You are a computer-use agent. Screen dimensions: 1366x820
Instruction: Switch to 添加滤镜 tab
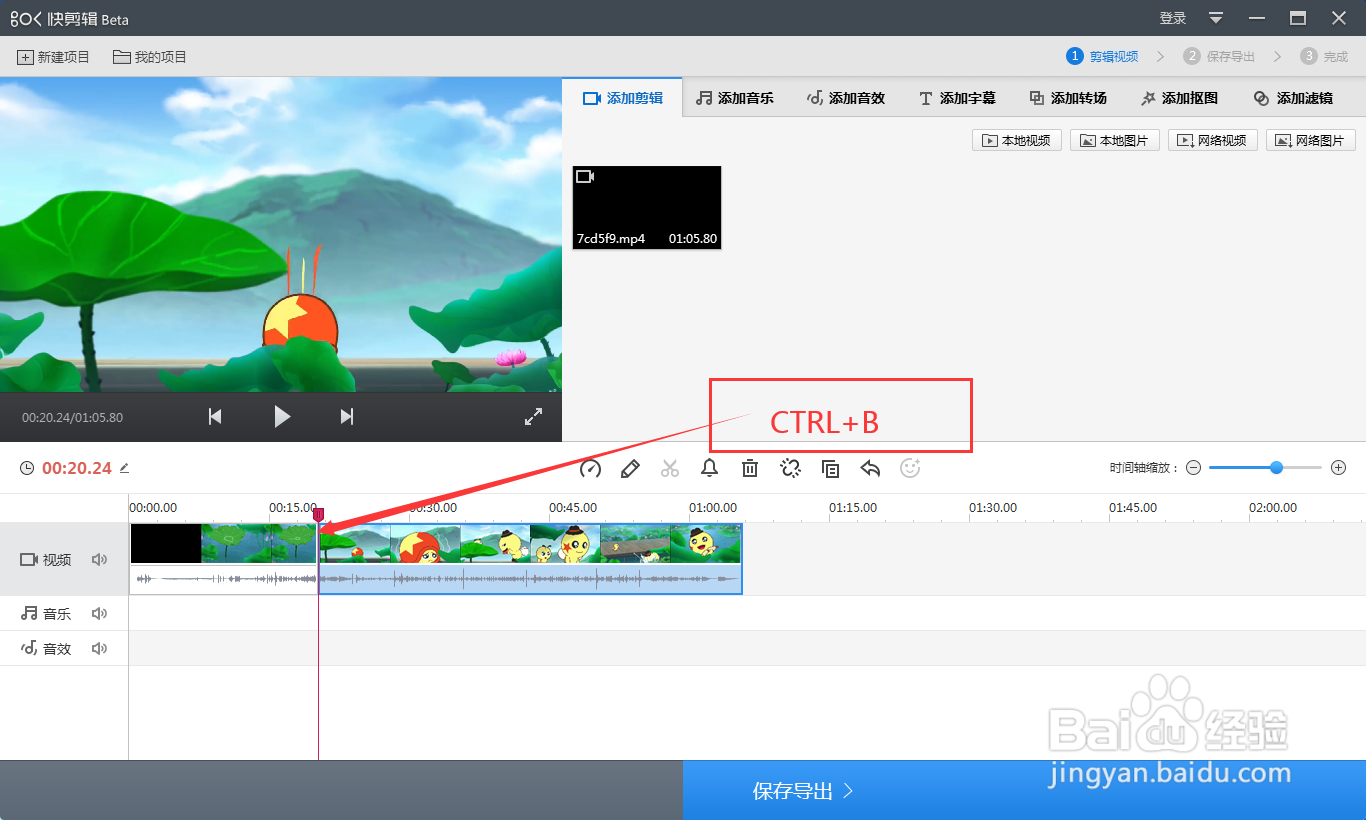coord(1293,98)
